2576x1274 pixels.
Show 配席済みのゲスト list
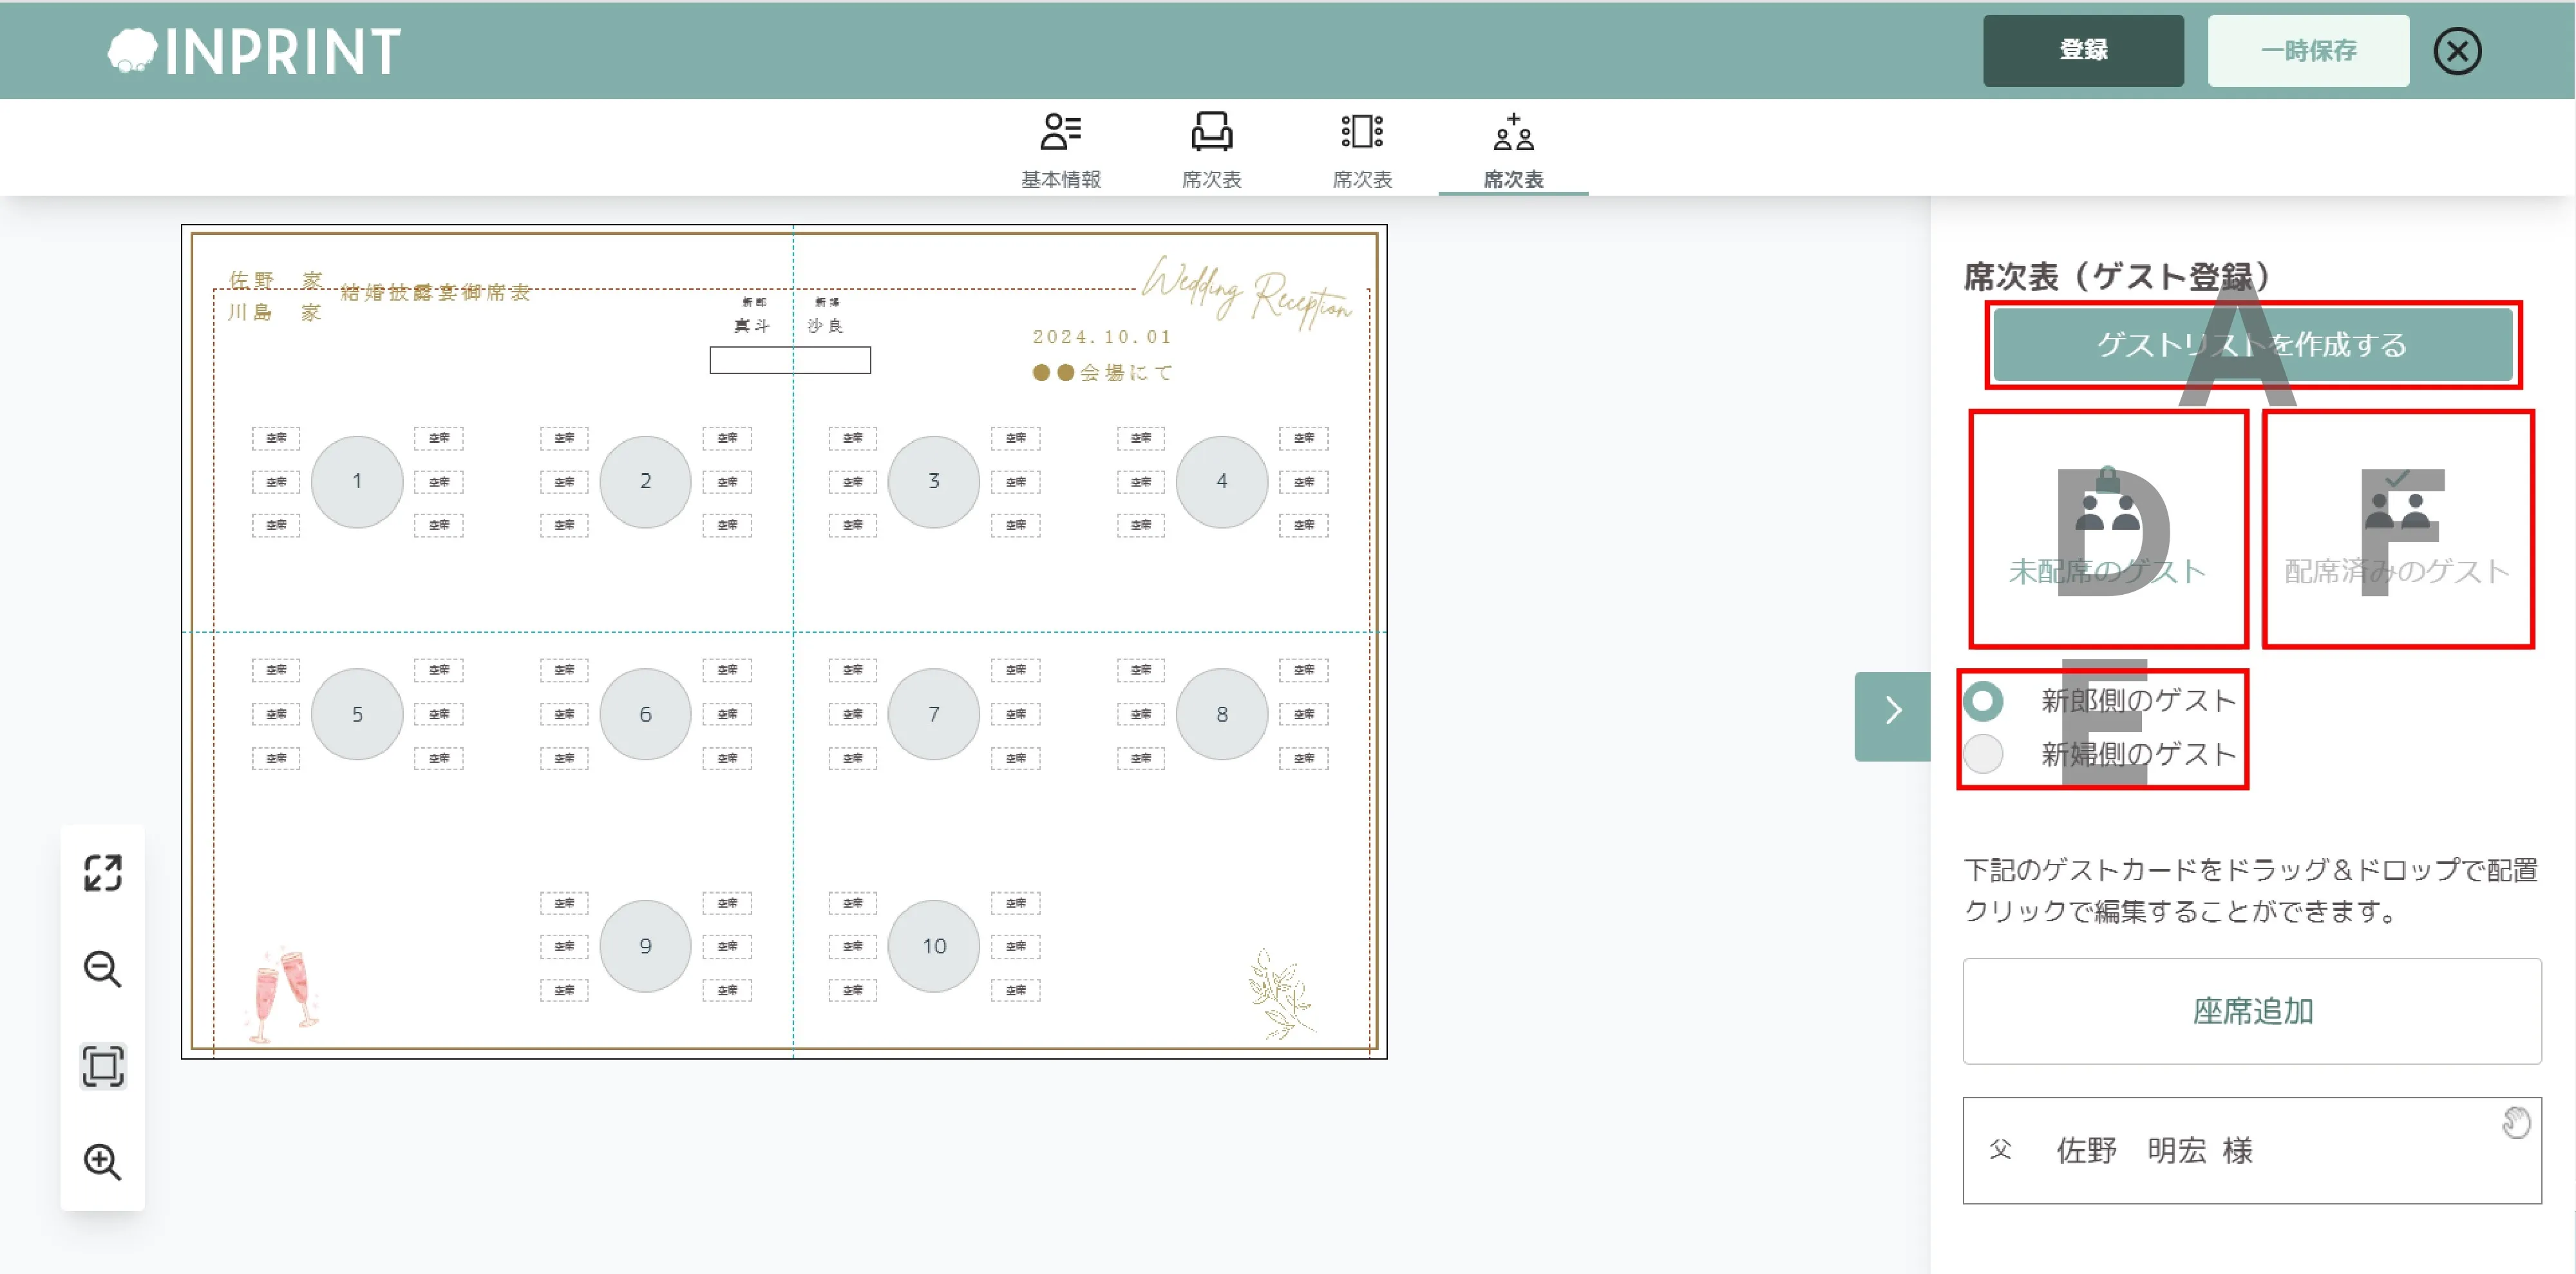[2397, 529]
